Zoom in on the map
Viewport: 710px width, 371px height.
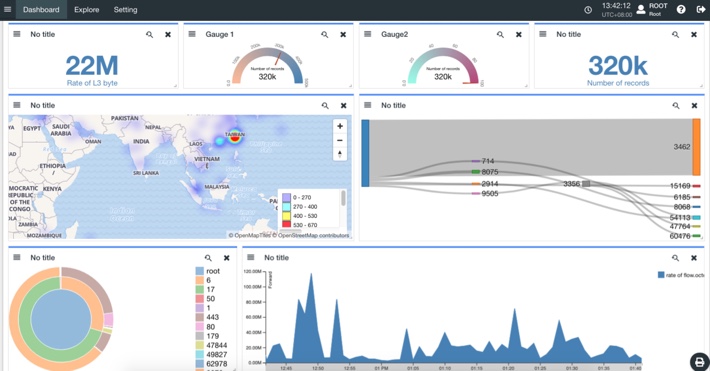[340, 126]
